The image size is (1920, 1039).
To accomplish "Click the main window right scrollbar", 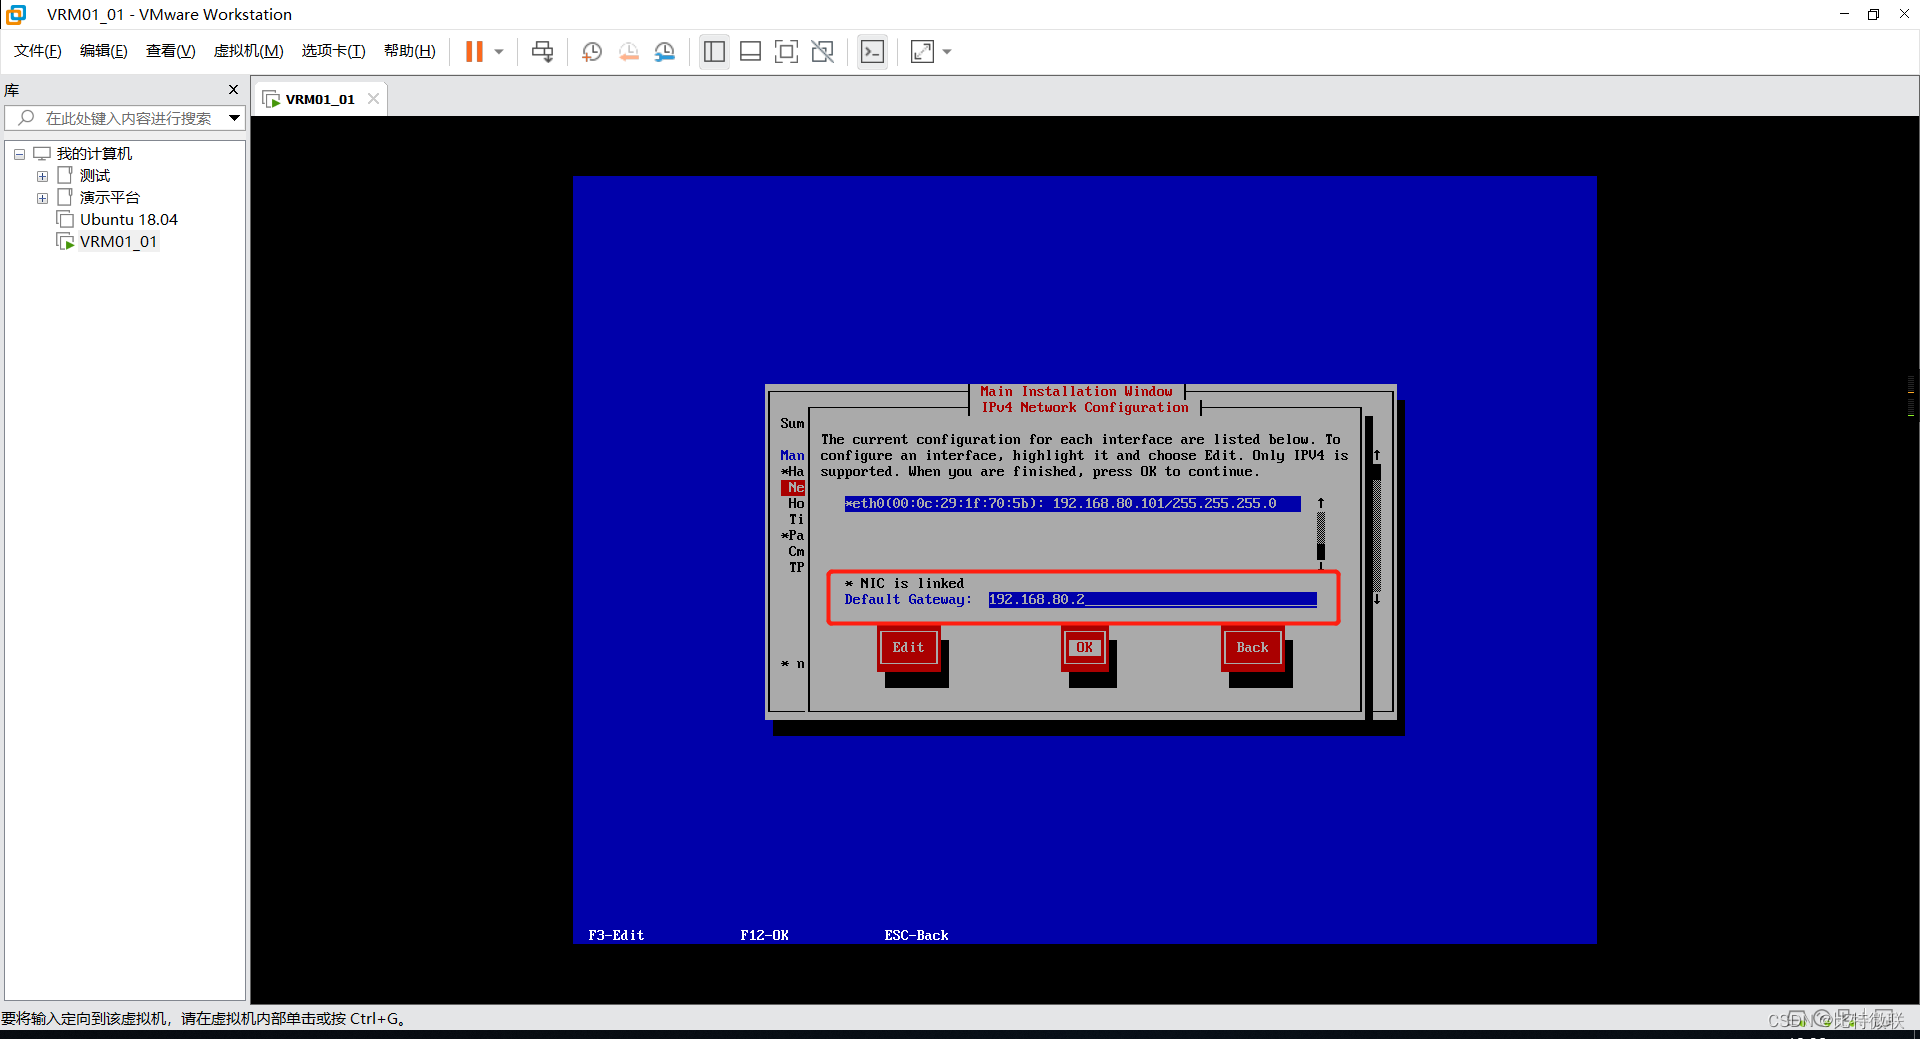I will pos(1377,527).
